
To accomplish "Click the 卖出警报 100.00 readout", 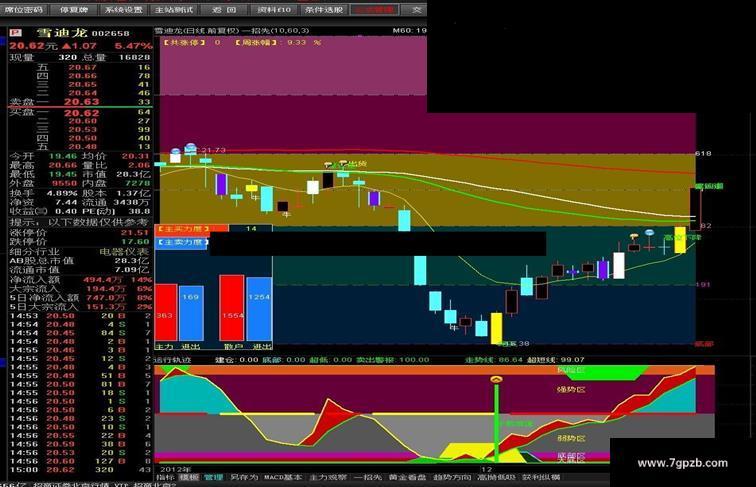I will tap(392, 360).
